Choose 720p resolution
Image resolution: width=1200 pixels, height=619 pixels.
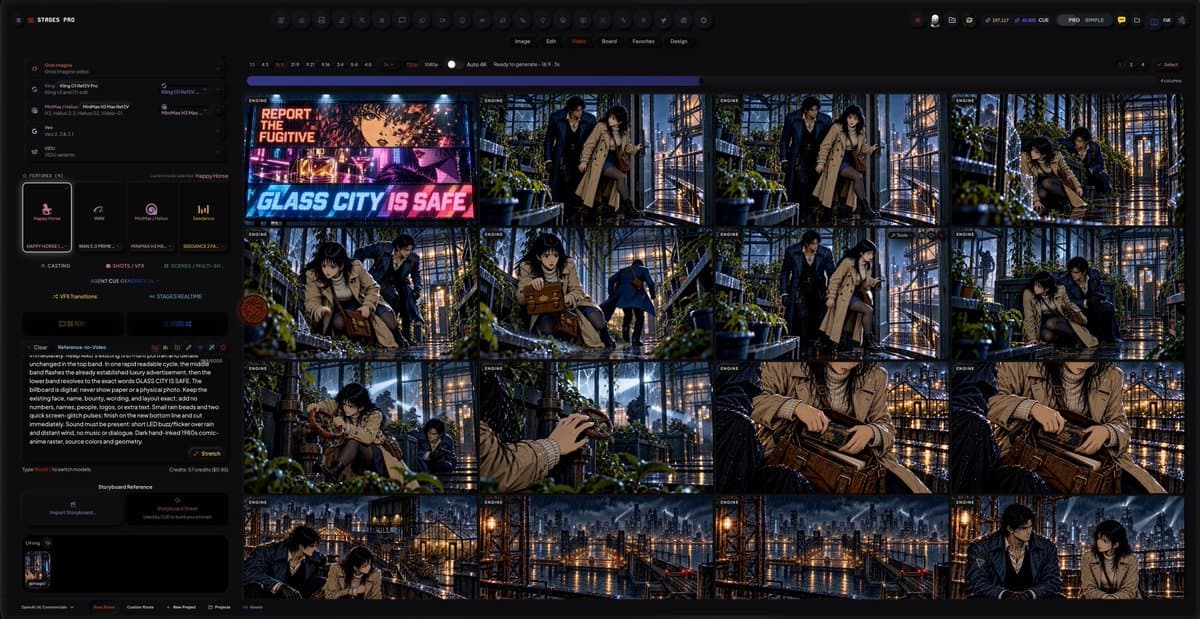point(412,64)
